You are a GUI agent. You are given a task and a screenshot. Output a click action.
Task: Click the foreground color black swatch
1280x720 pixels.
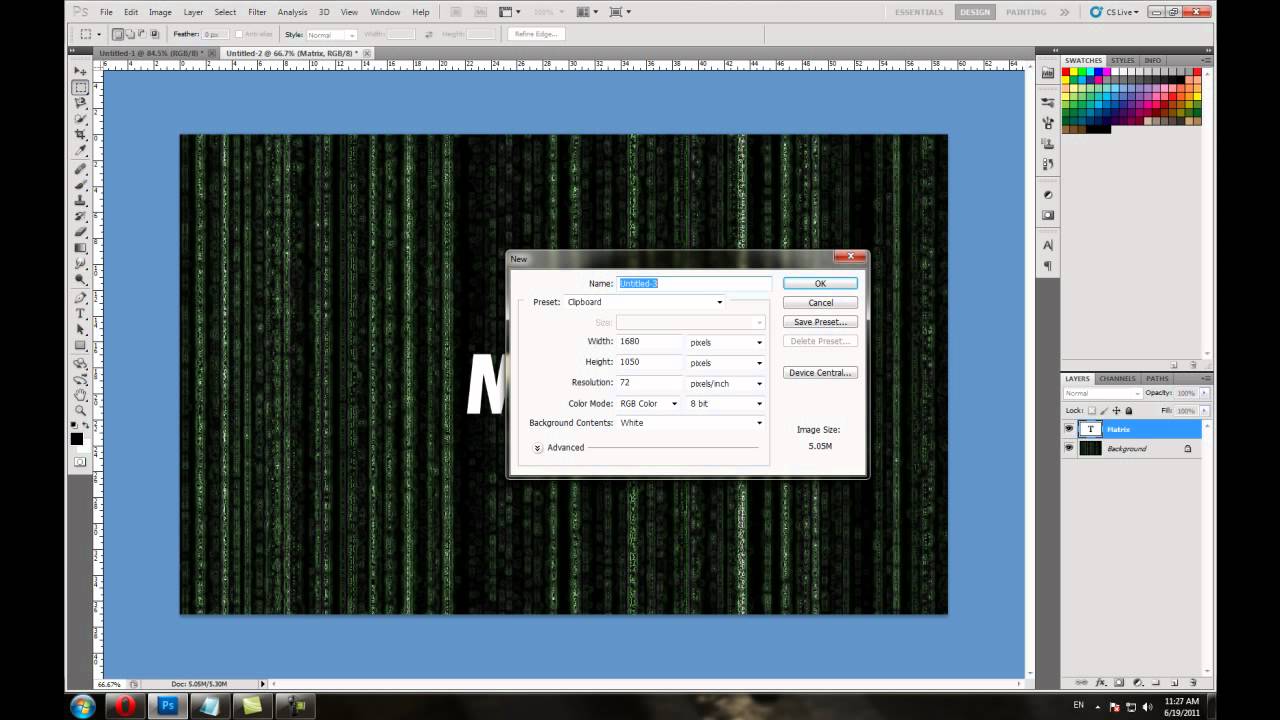click(x=77, y=438)
